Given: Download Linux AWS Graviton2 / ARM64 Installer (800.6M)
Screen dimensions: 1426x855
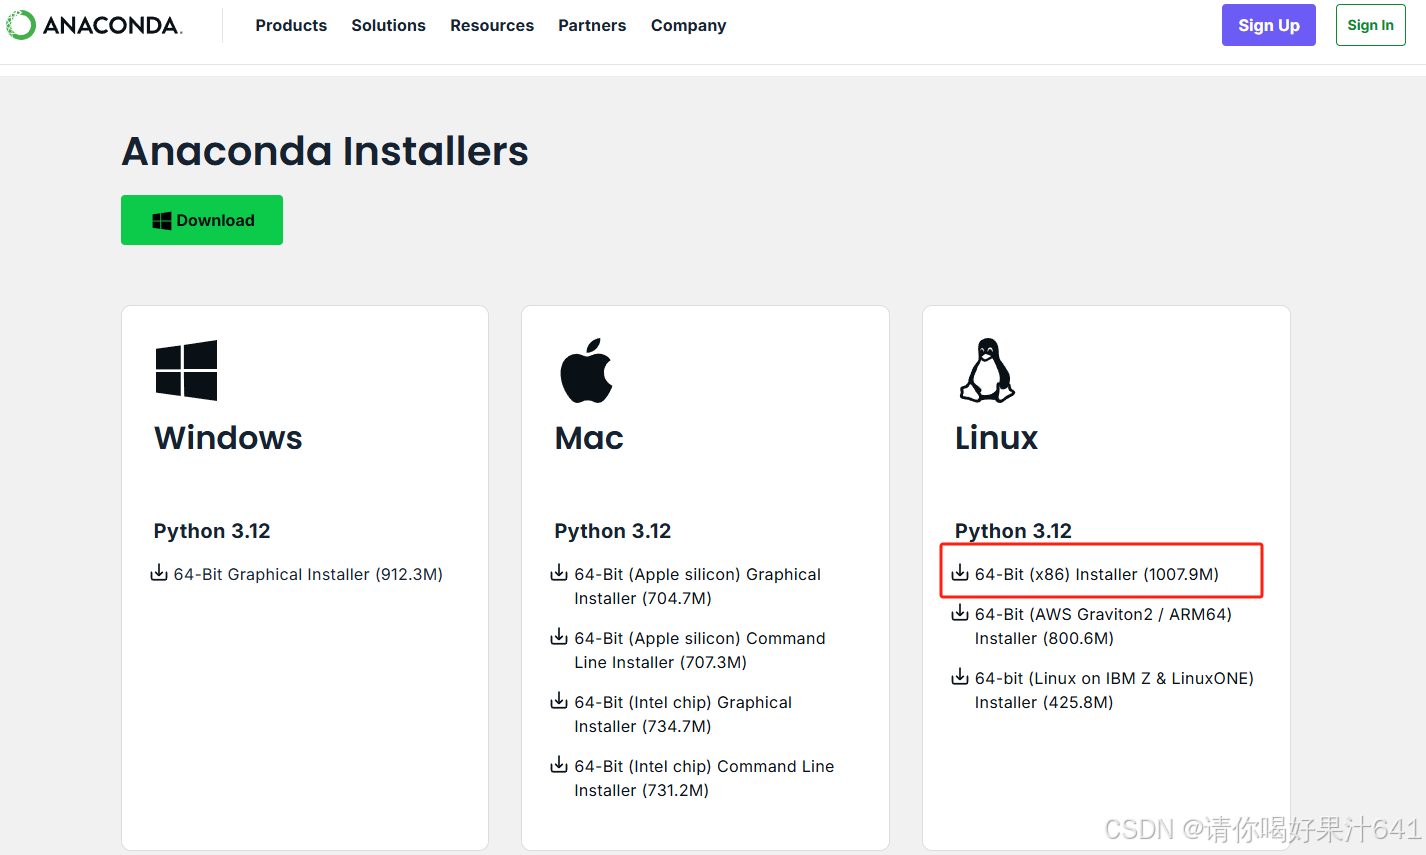Looking at the screenshot, I should 1103,626.
